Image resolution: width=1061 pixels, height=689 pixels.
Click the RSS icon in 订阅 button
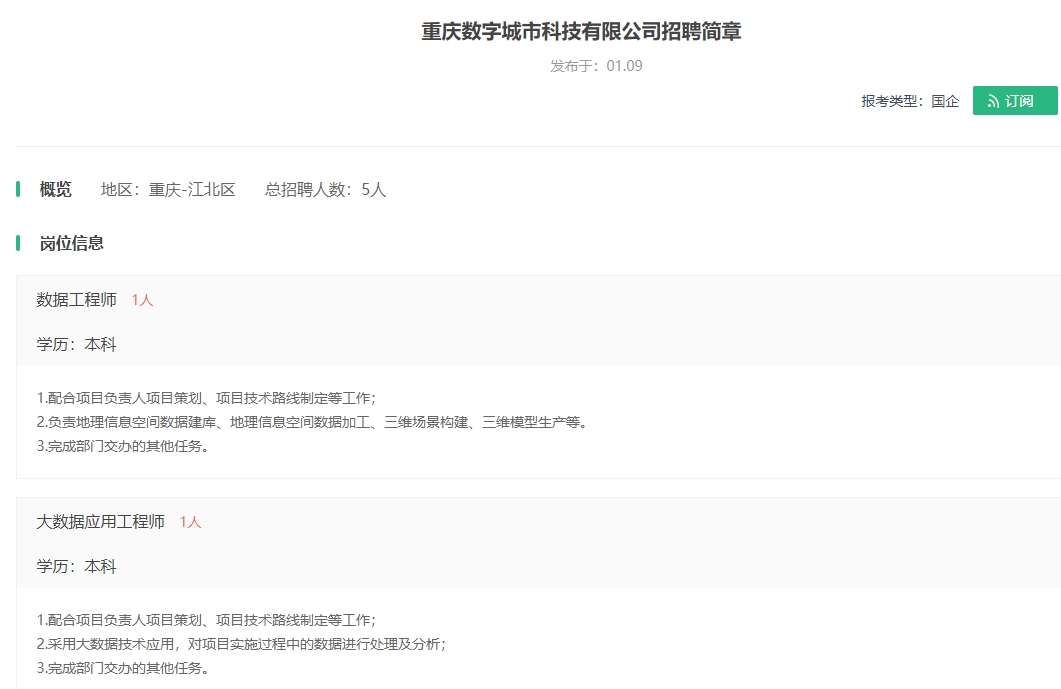(x=993, y=102)
